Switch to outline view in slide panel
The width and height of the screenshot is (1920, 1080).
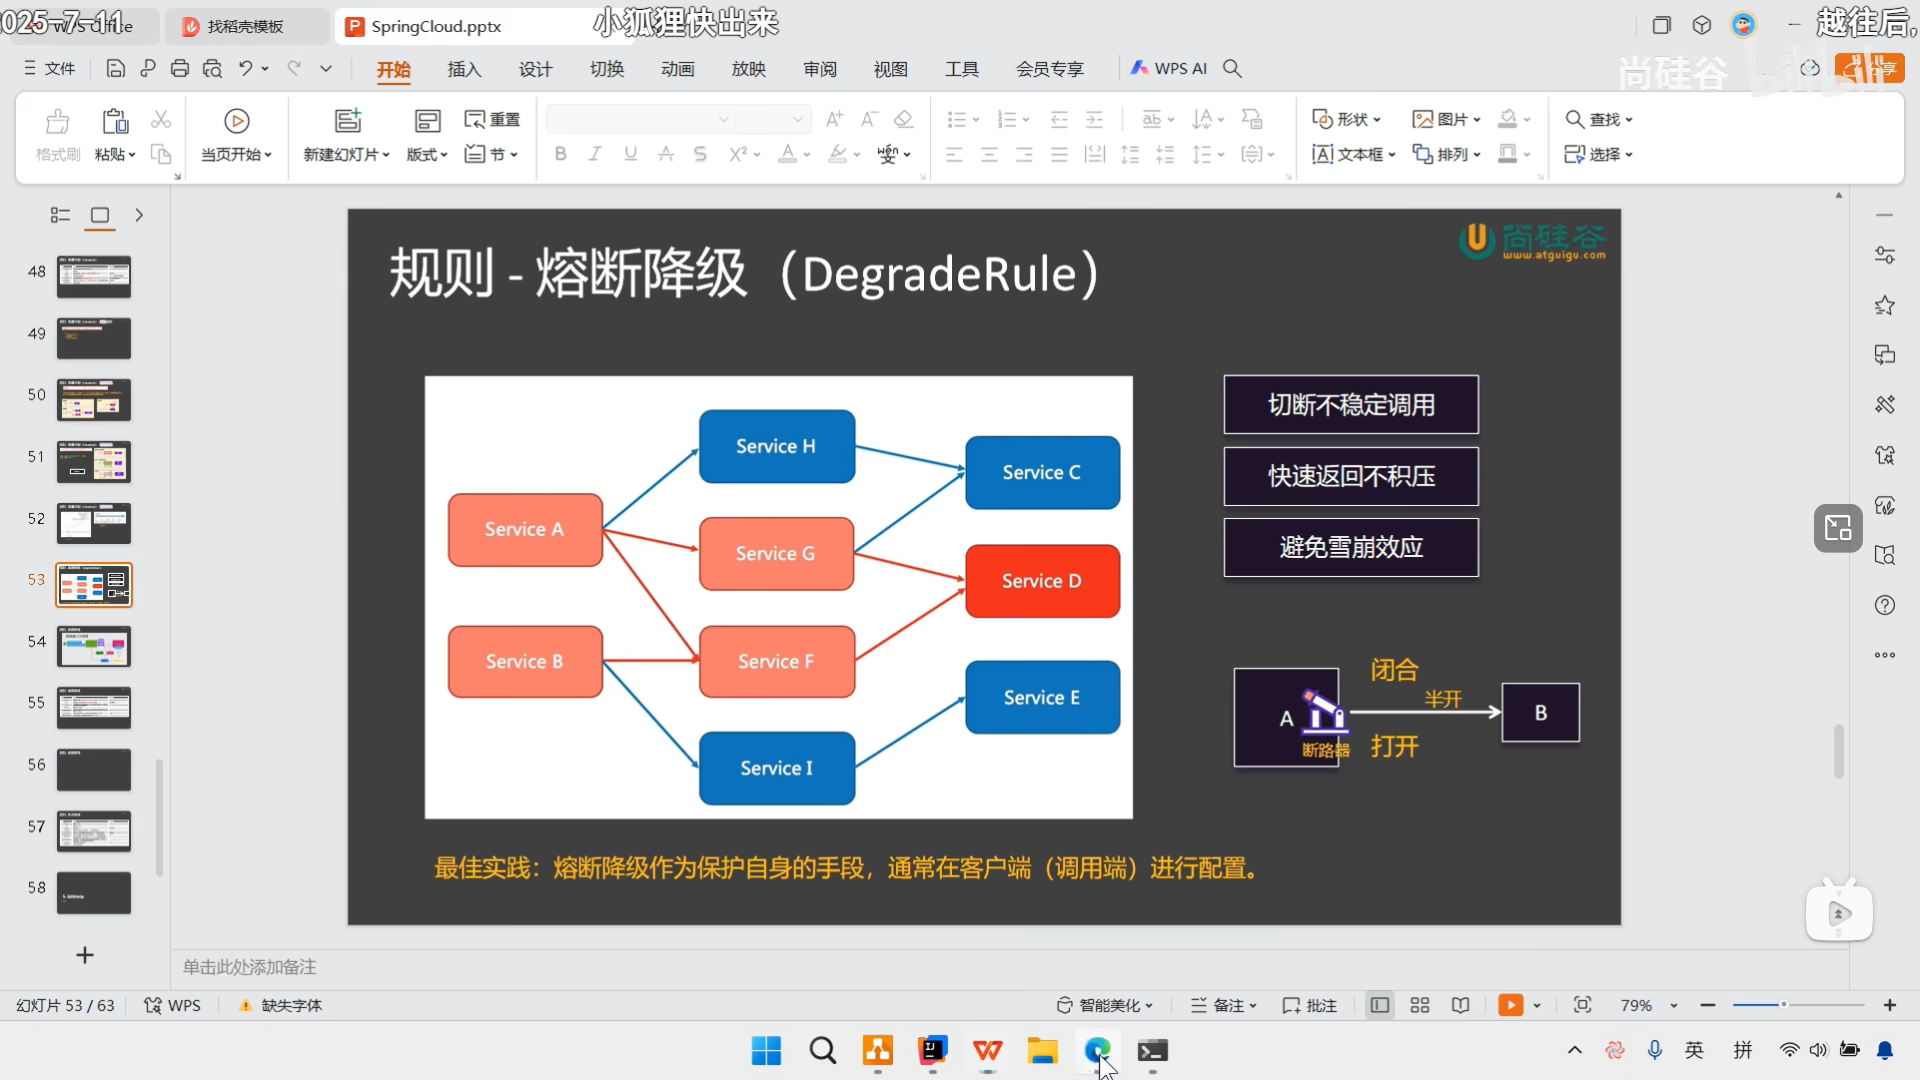(60, 215)
